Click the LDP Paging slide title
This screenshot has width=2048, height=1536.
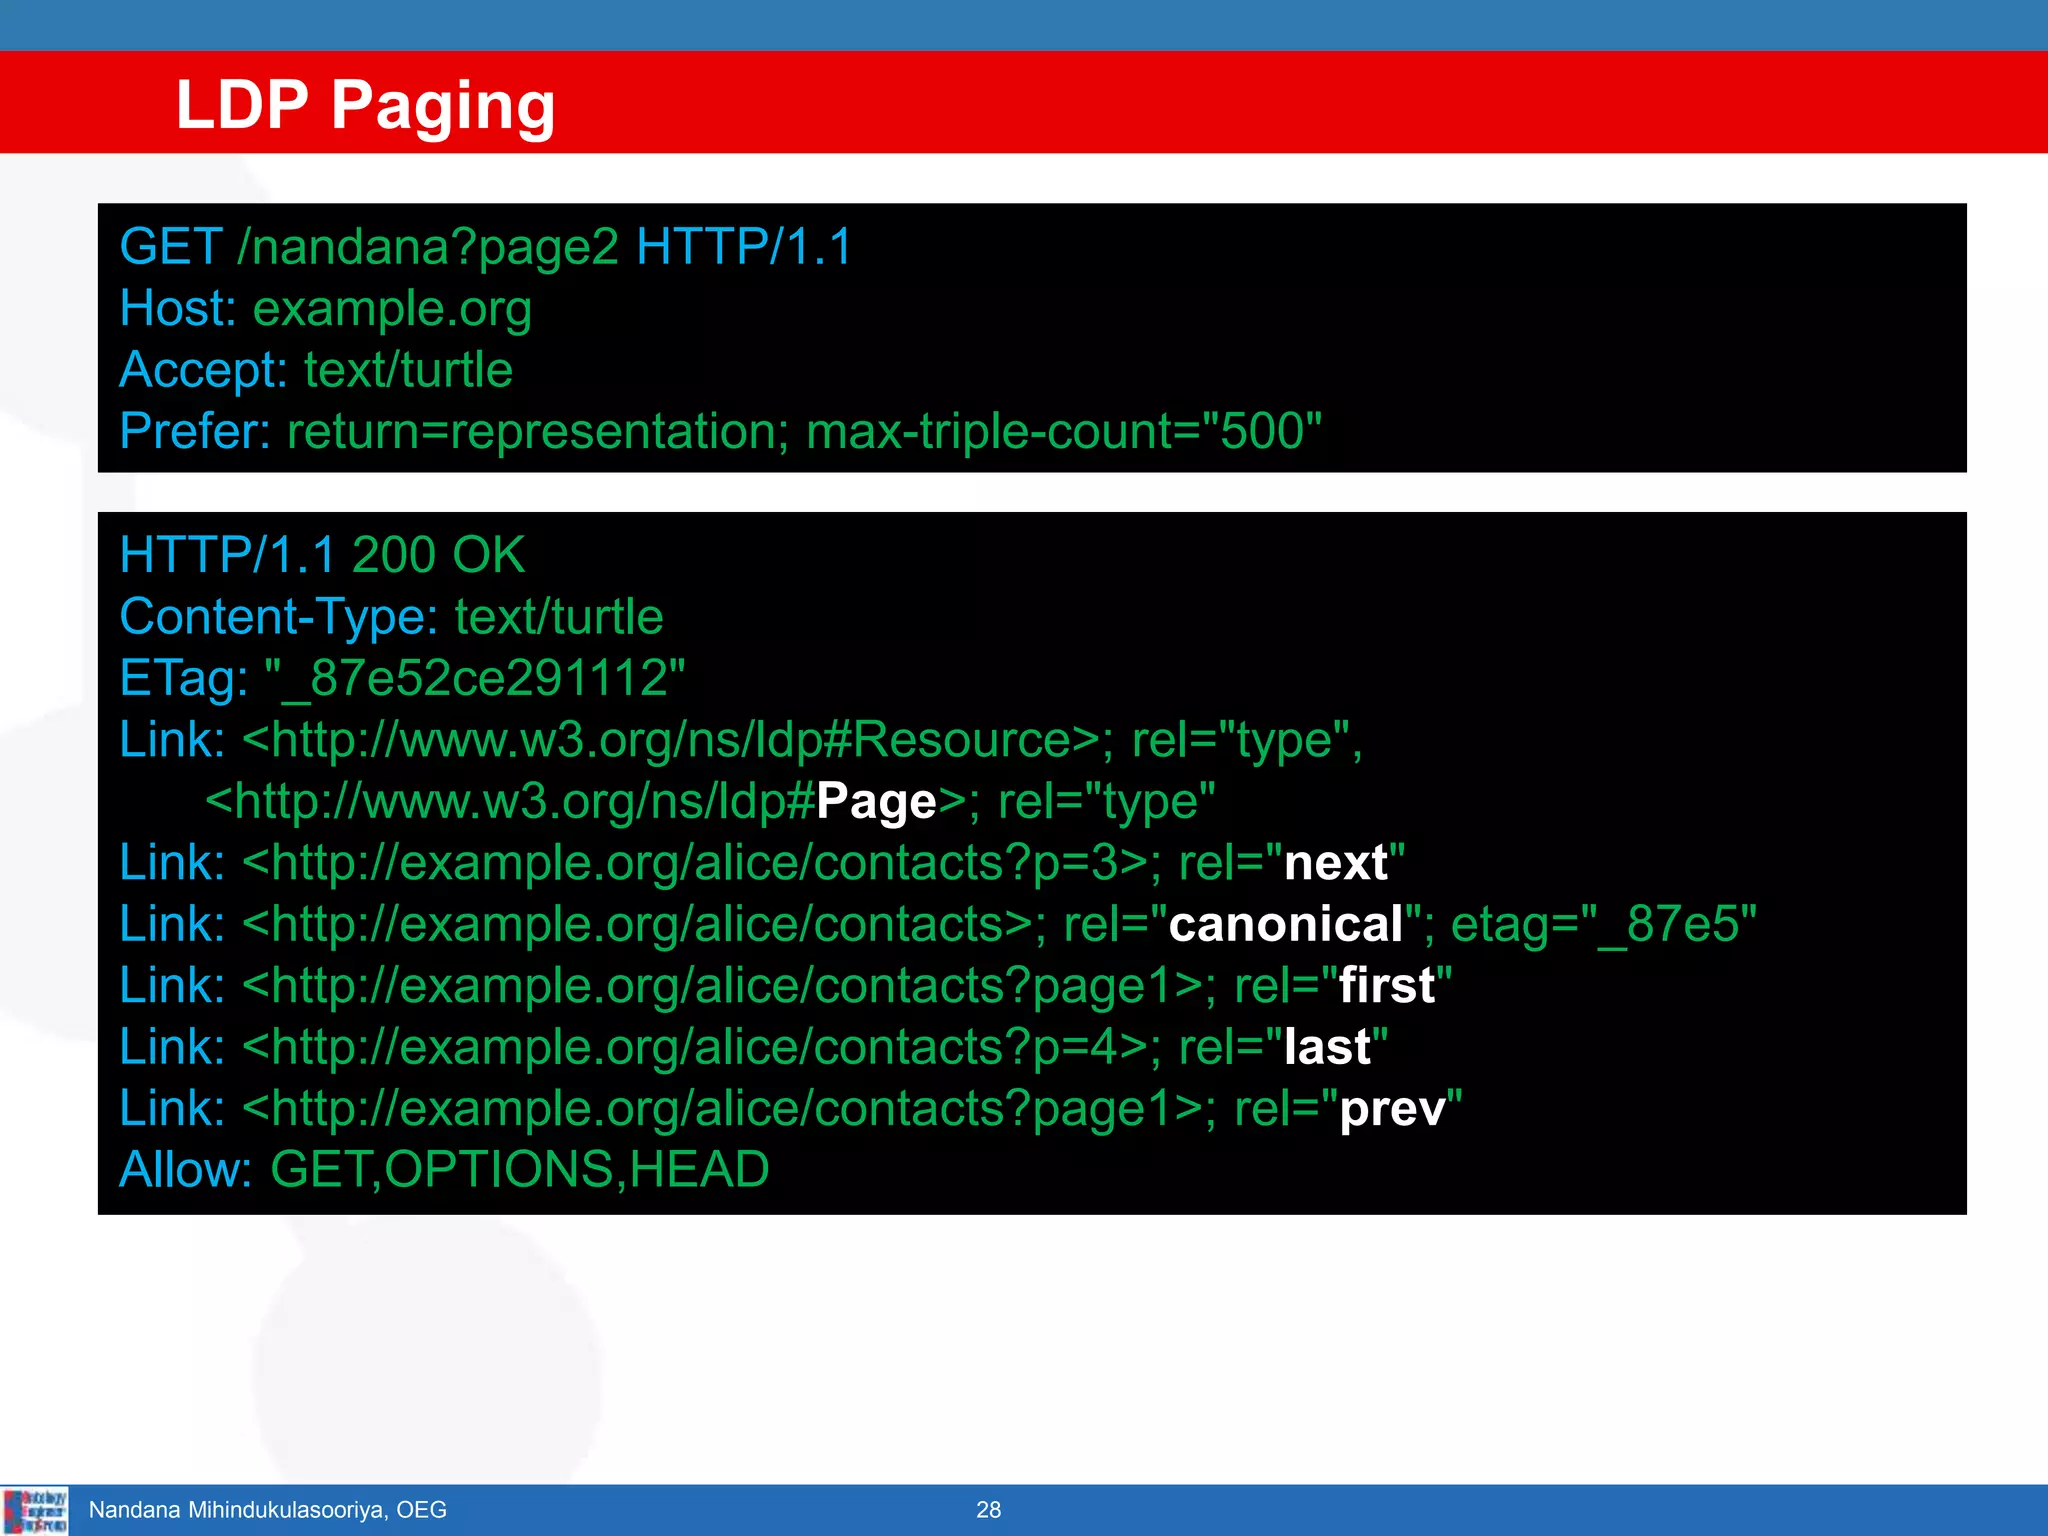[x=365, y=104]
